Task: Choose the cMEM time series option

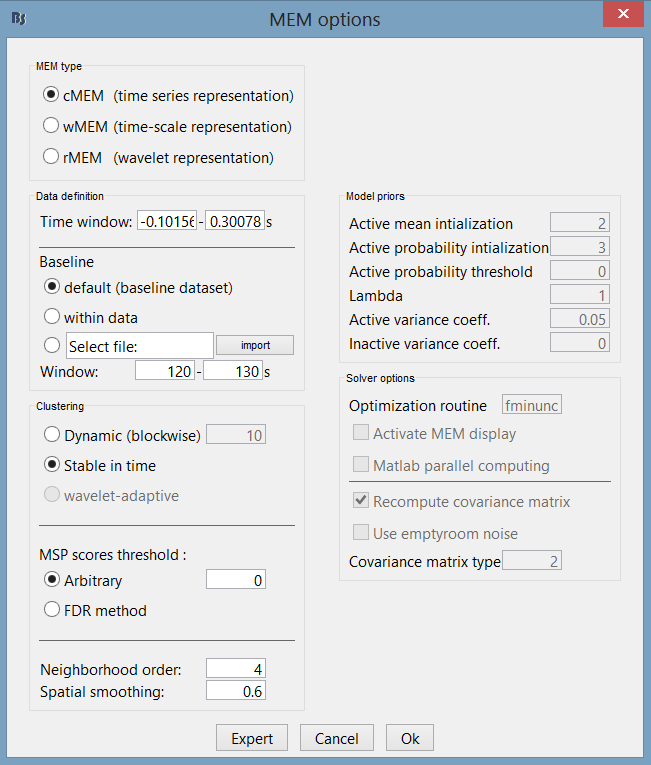Action: 51,96
